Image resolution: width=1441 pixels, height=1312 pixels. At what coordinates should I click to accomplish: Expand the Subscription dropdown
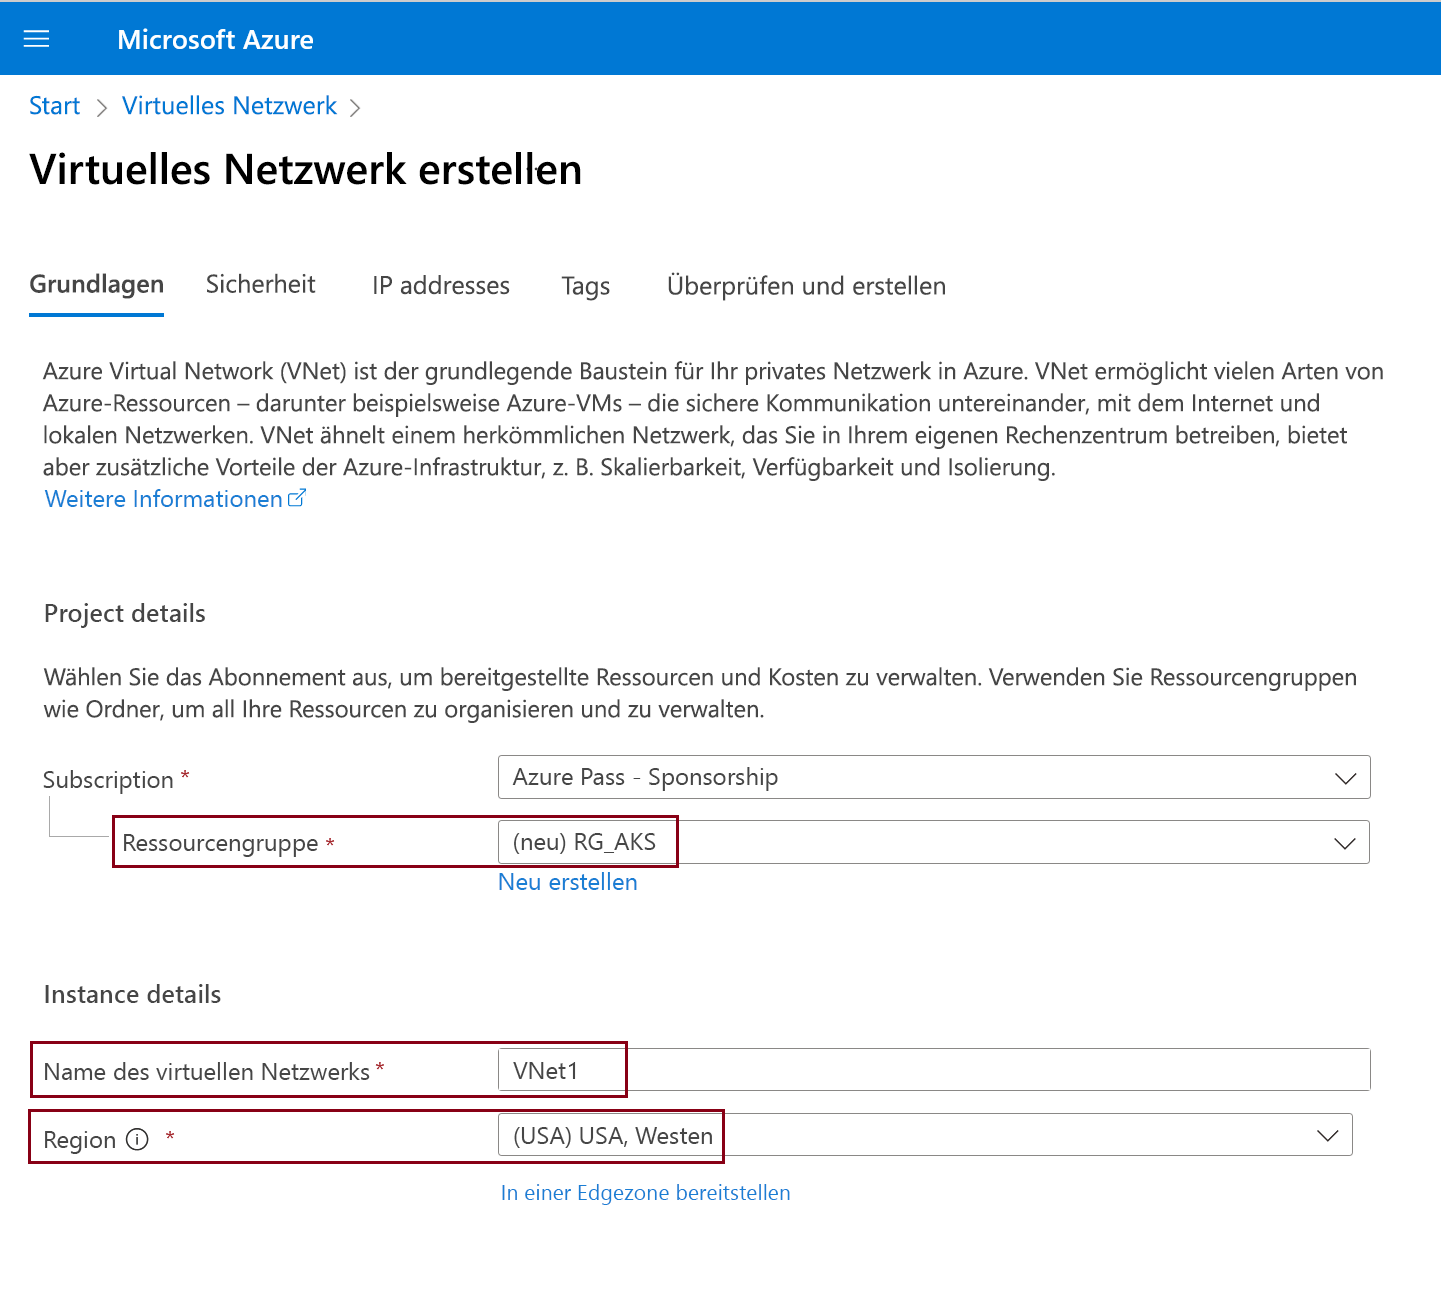[x=934, y=777]
